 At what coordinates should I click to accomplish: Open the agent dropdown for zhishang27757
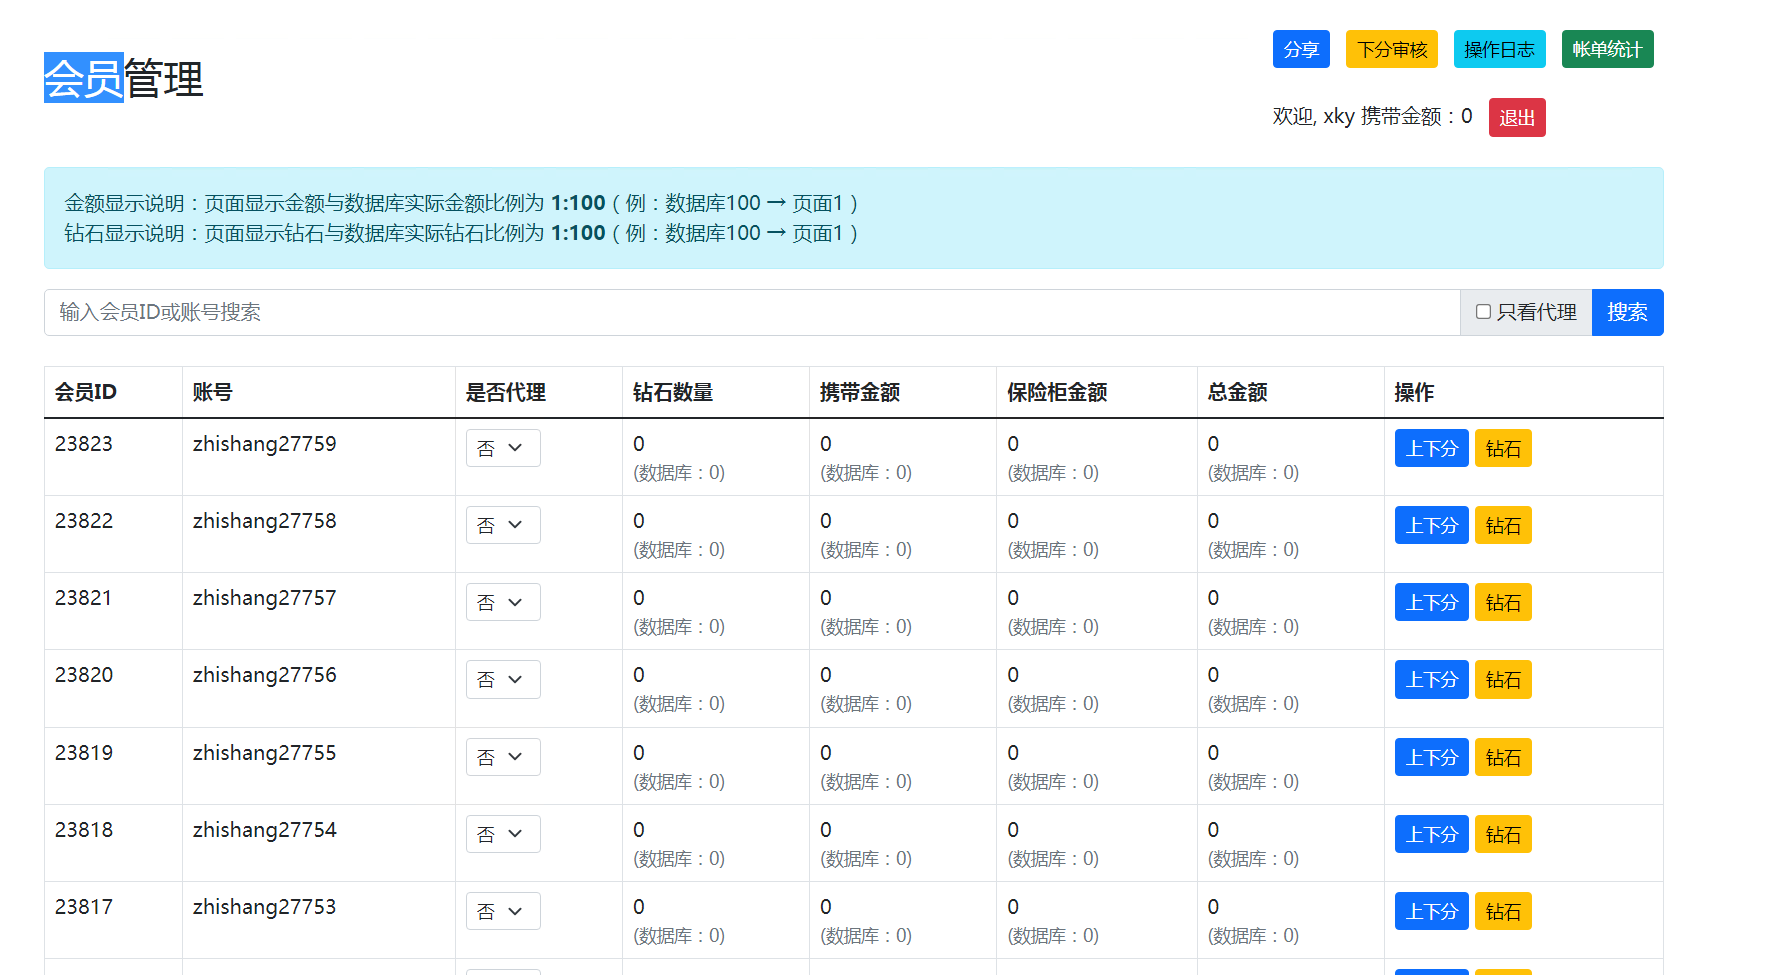coord(503,602)
